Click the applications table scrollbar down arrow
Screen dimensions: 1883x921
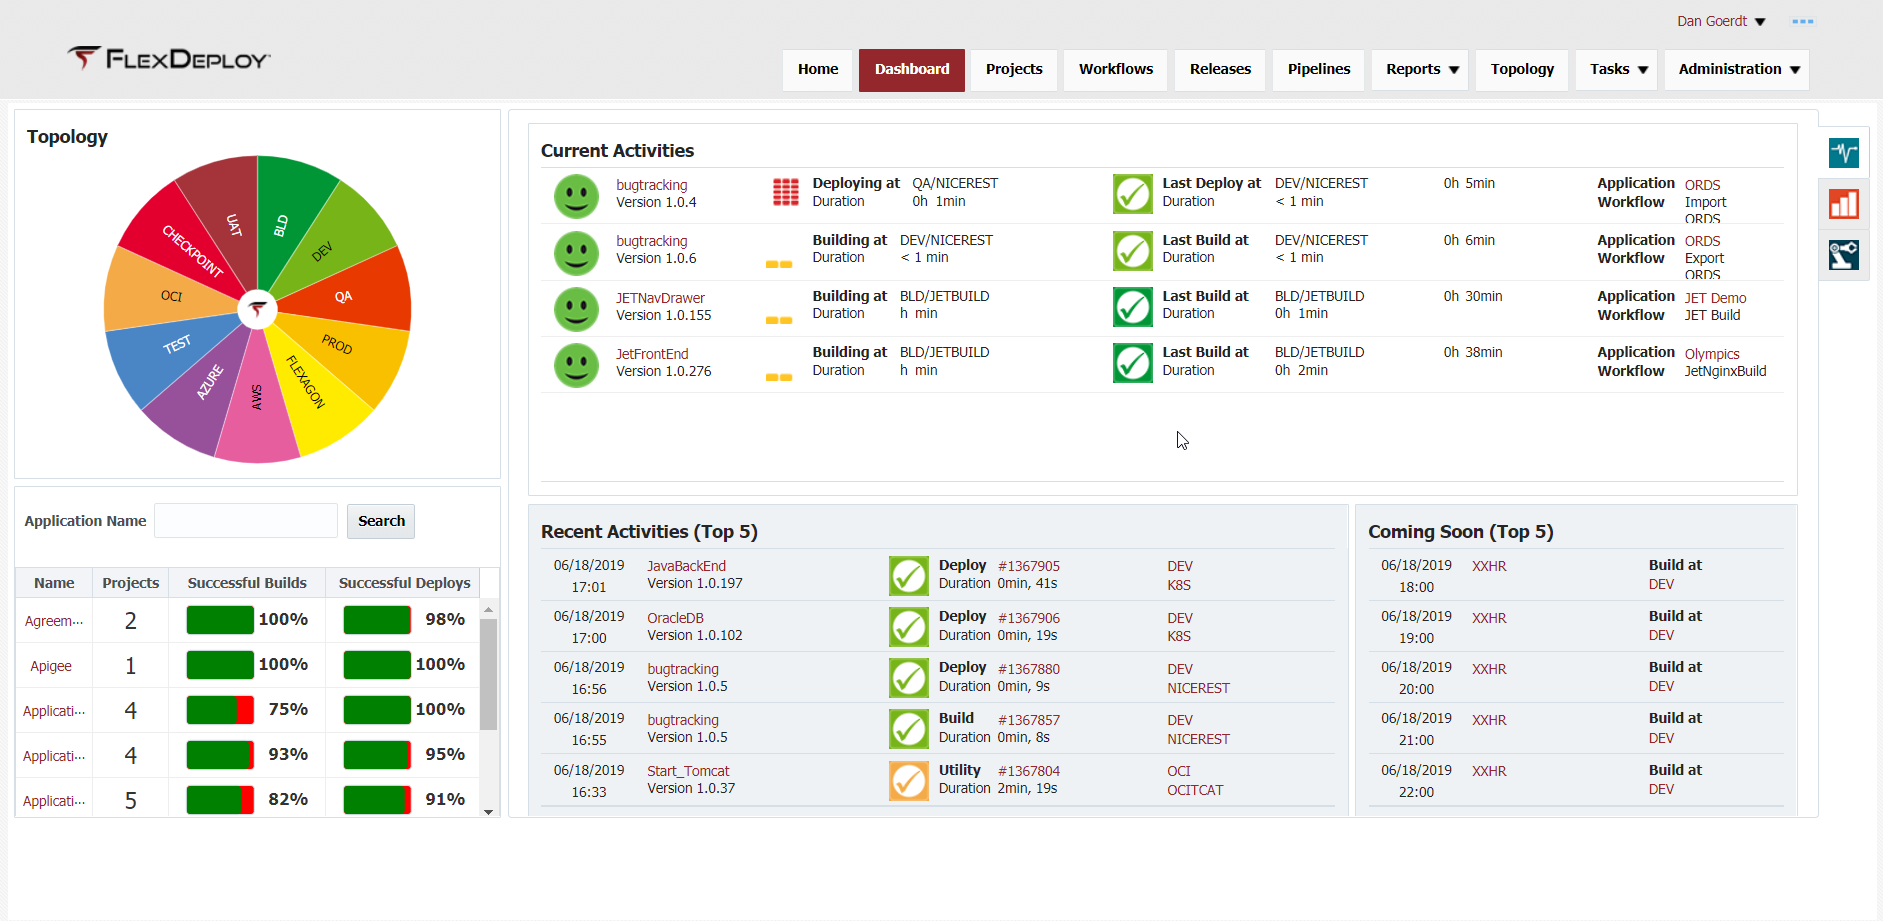(x=488, y=812)
